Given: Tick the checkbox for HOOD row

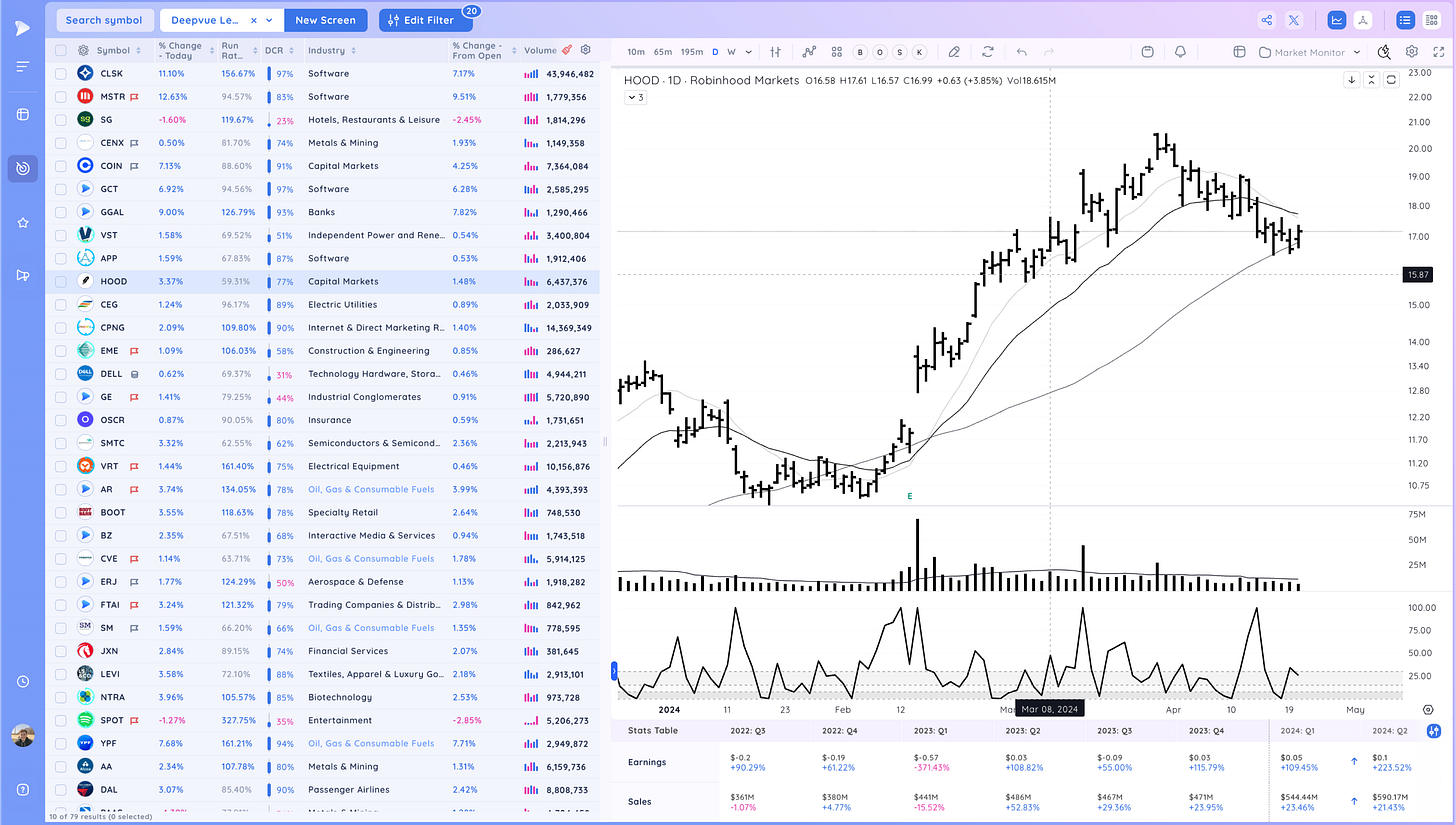Looking at the screenshot, I should pyautogui.click(x=61, y=282).
